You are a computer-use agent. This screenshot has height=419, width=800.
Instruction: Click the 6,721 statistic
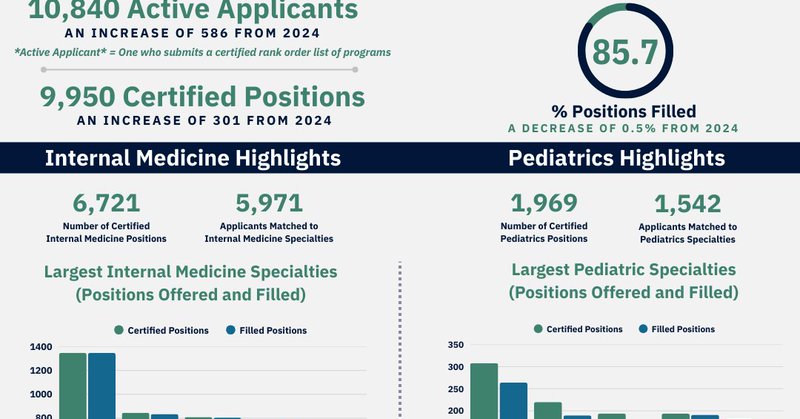(106, 203)
